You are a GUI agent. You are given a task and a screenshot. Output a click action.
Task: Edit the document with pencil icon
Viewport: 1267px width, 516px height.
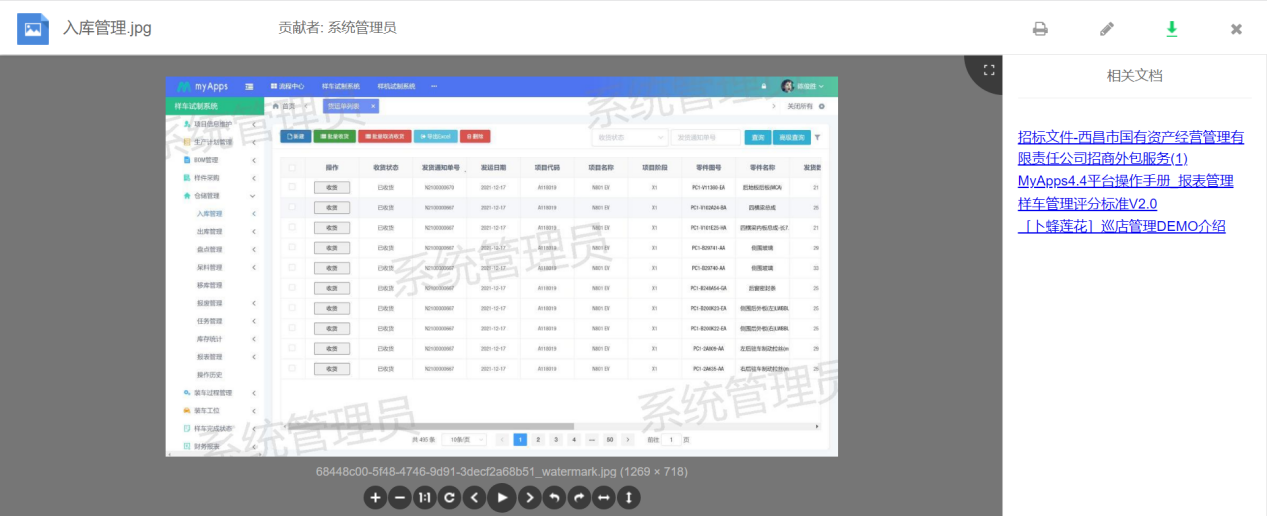click(x=1107, y=29)
